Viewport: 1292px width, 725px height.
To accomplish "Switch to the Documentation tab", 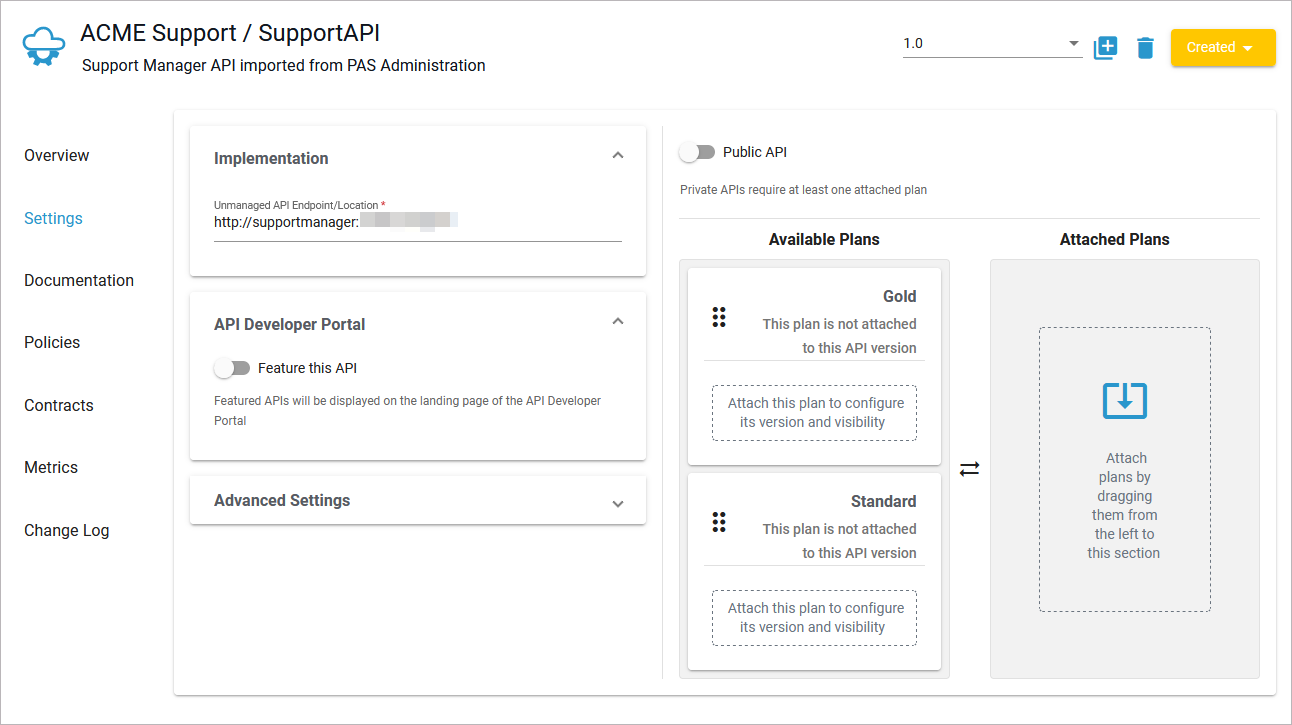I will click(79, 280).
